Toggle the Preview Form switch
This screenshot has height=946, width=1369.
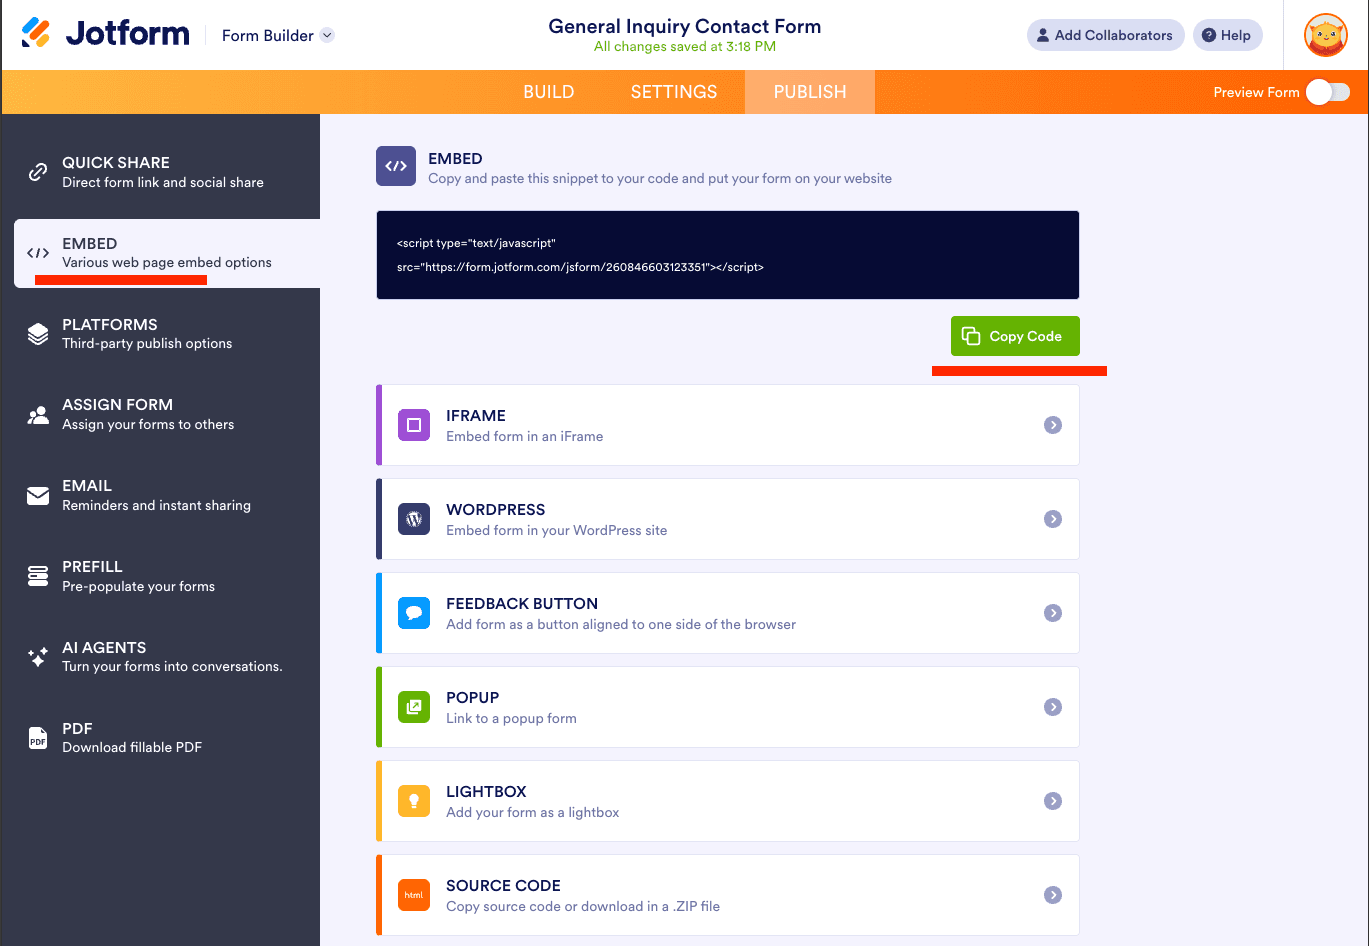[x=1327, y=92]
